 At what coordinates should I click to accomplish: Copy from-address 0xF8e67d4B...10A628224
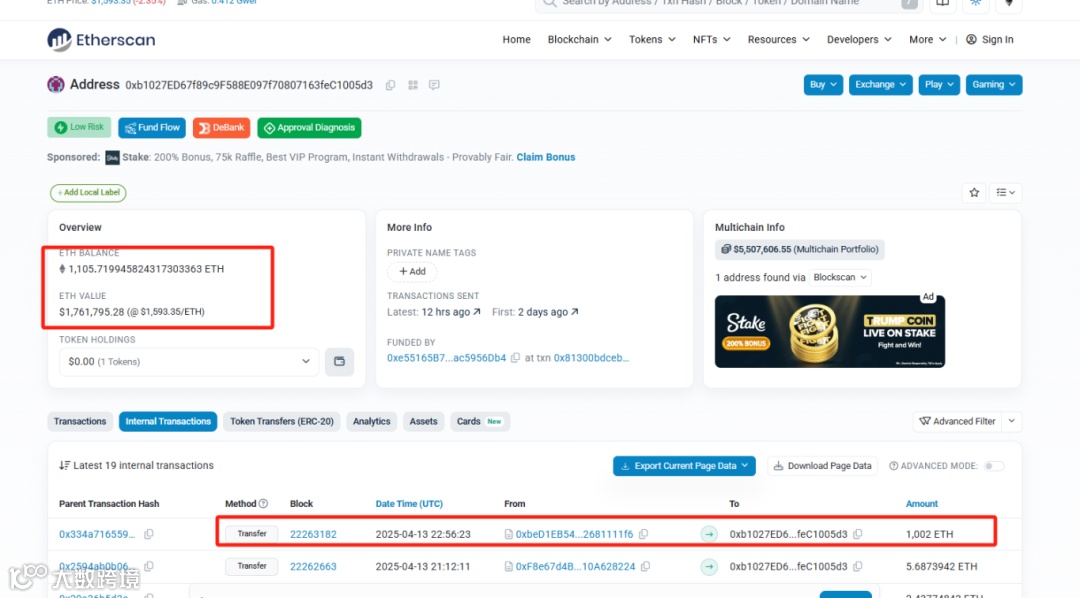click(x=645, y=566)
